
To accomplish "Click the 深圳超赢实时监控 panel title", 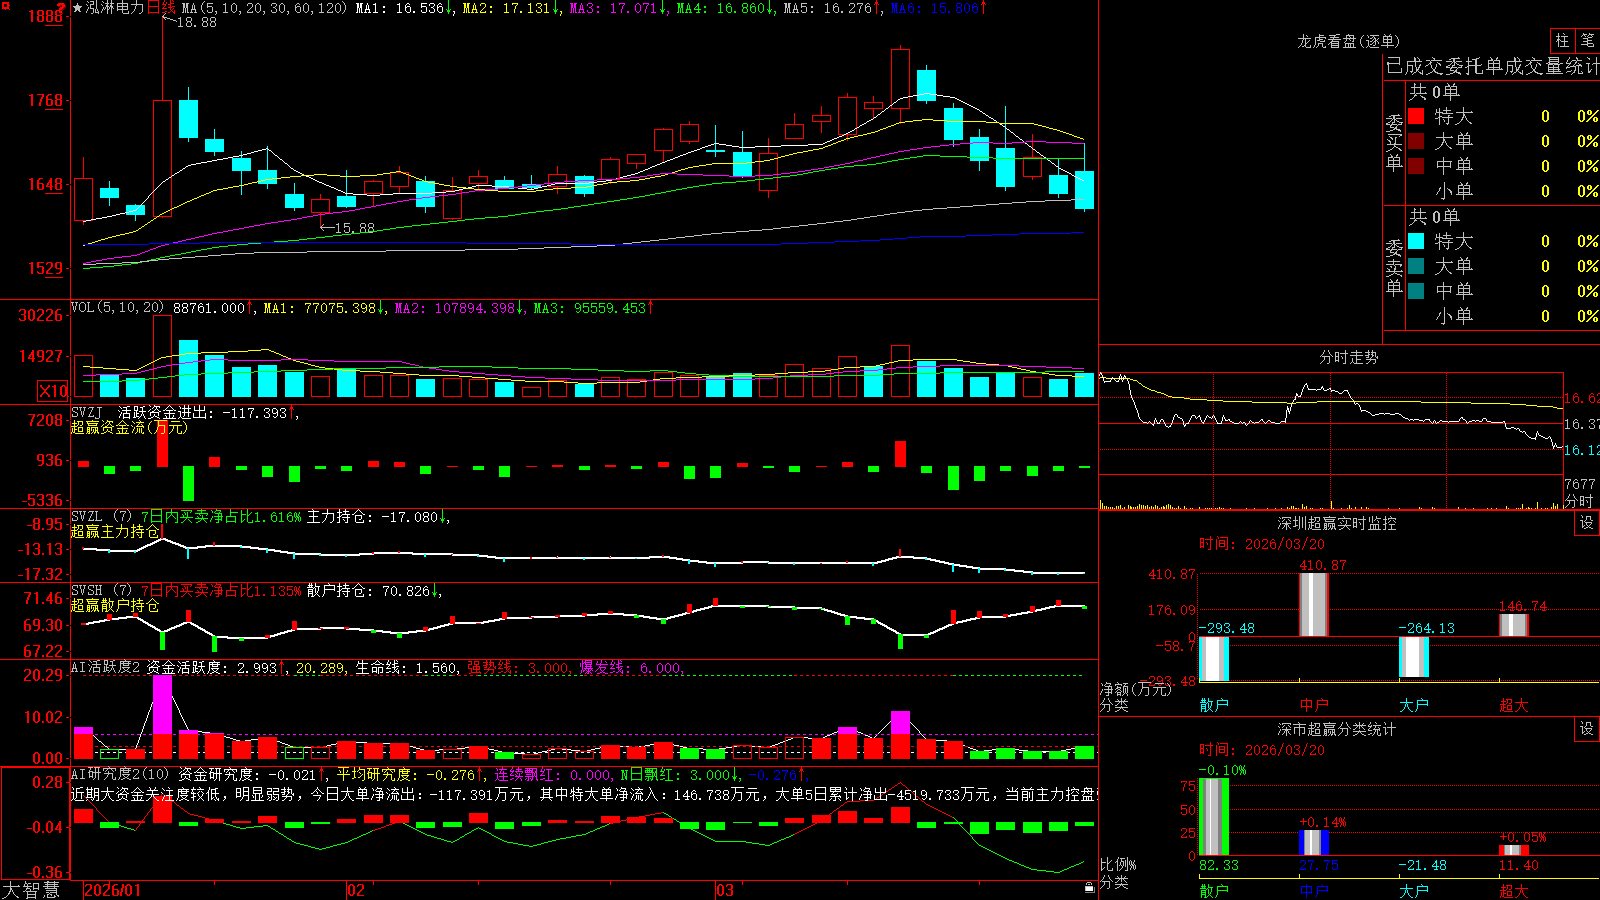I will click(1336, 523).
